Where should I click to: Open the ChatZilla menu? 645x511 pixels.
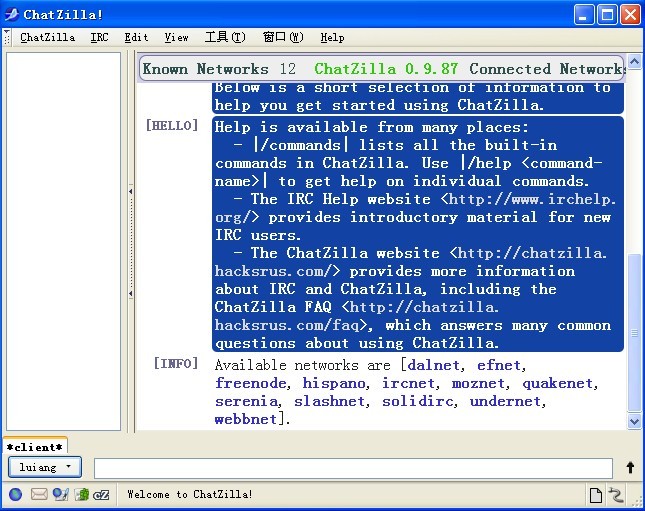48,37
